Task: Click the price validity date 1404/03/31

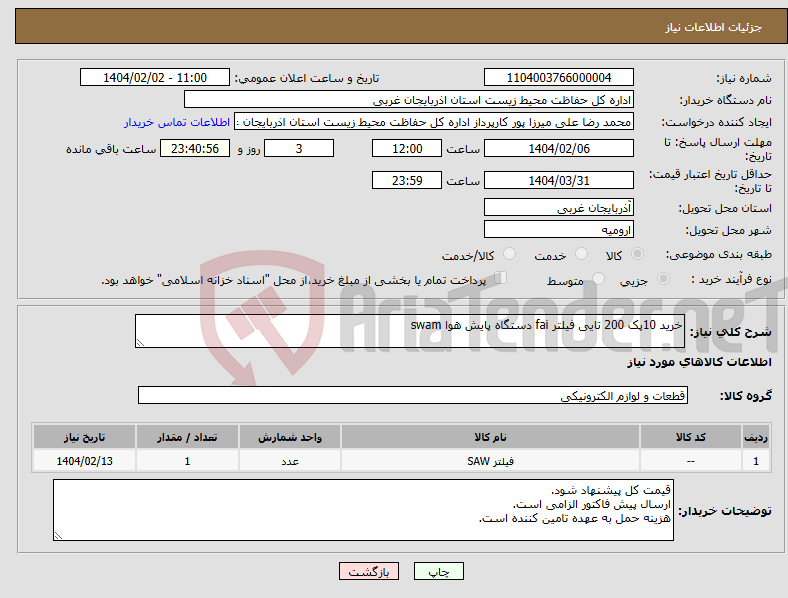Action: coord(559,180)
